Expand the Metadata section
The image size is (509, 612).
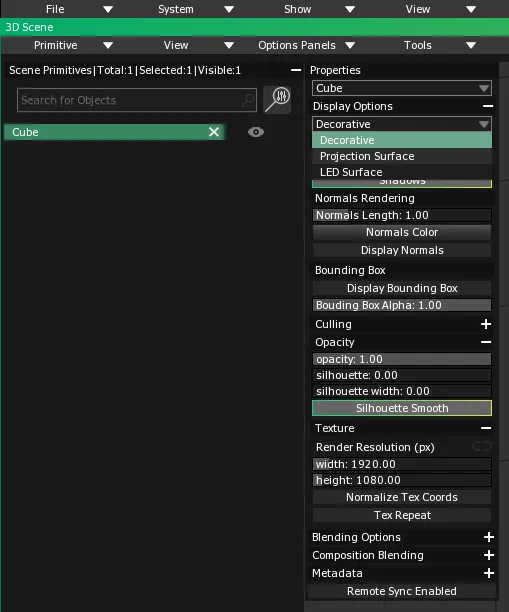pyautogui.click(x=489, y=573)
